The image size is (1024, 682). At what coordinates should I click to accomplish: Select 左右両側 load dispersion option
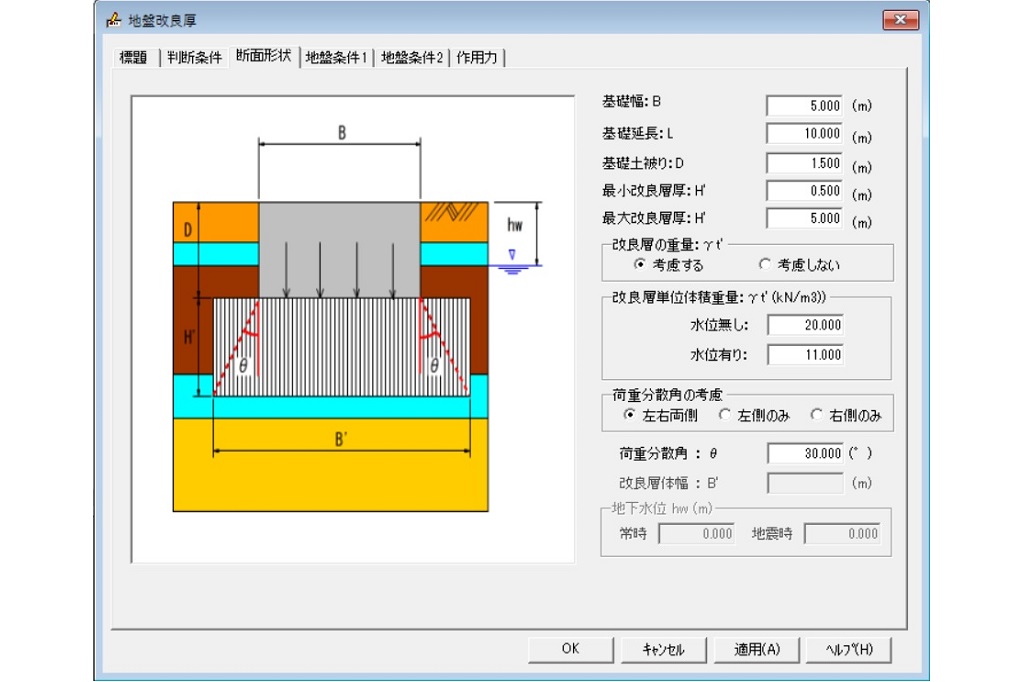click(629, 415)
